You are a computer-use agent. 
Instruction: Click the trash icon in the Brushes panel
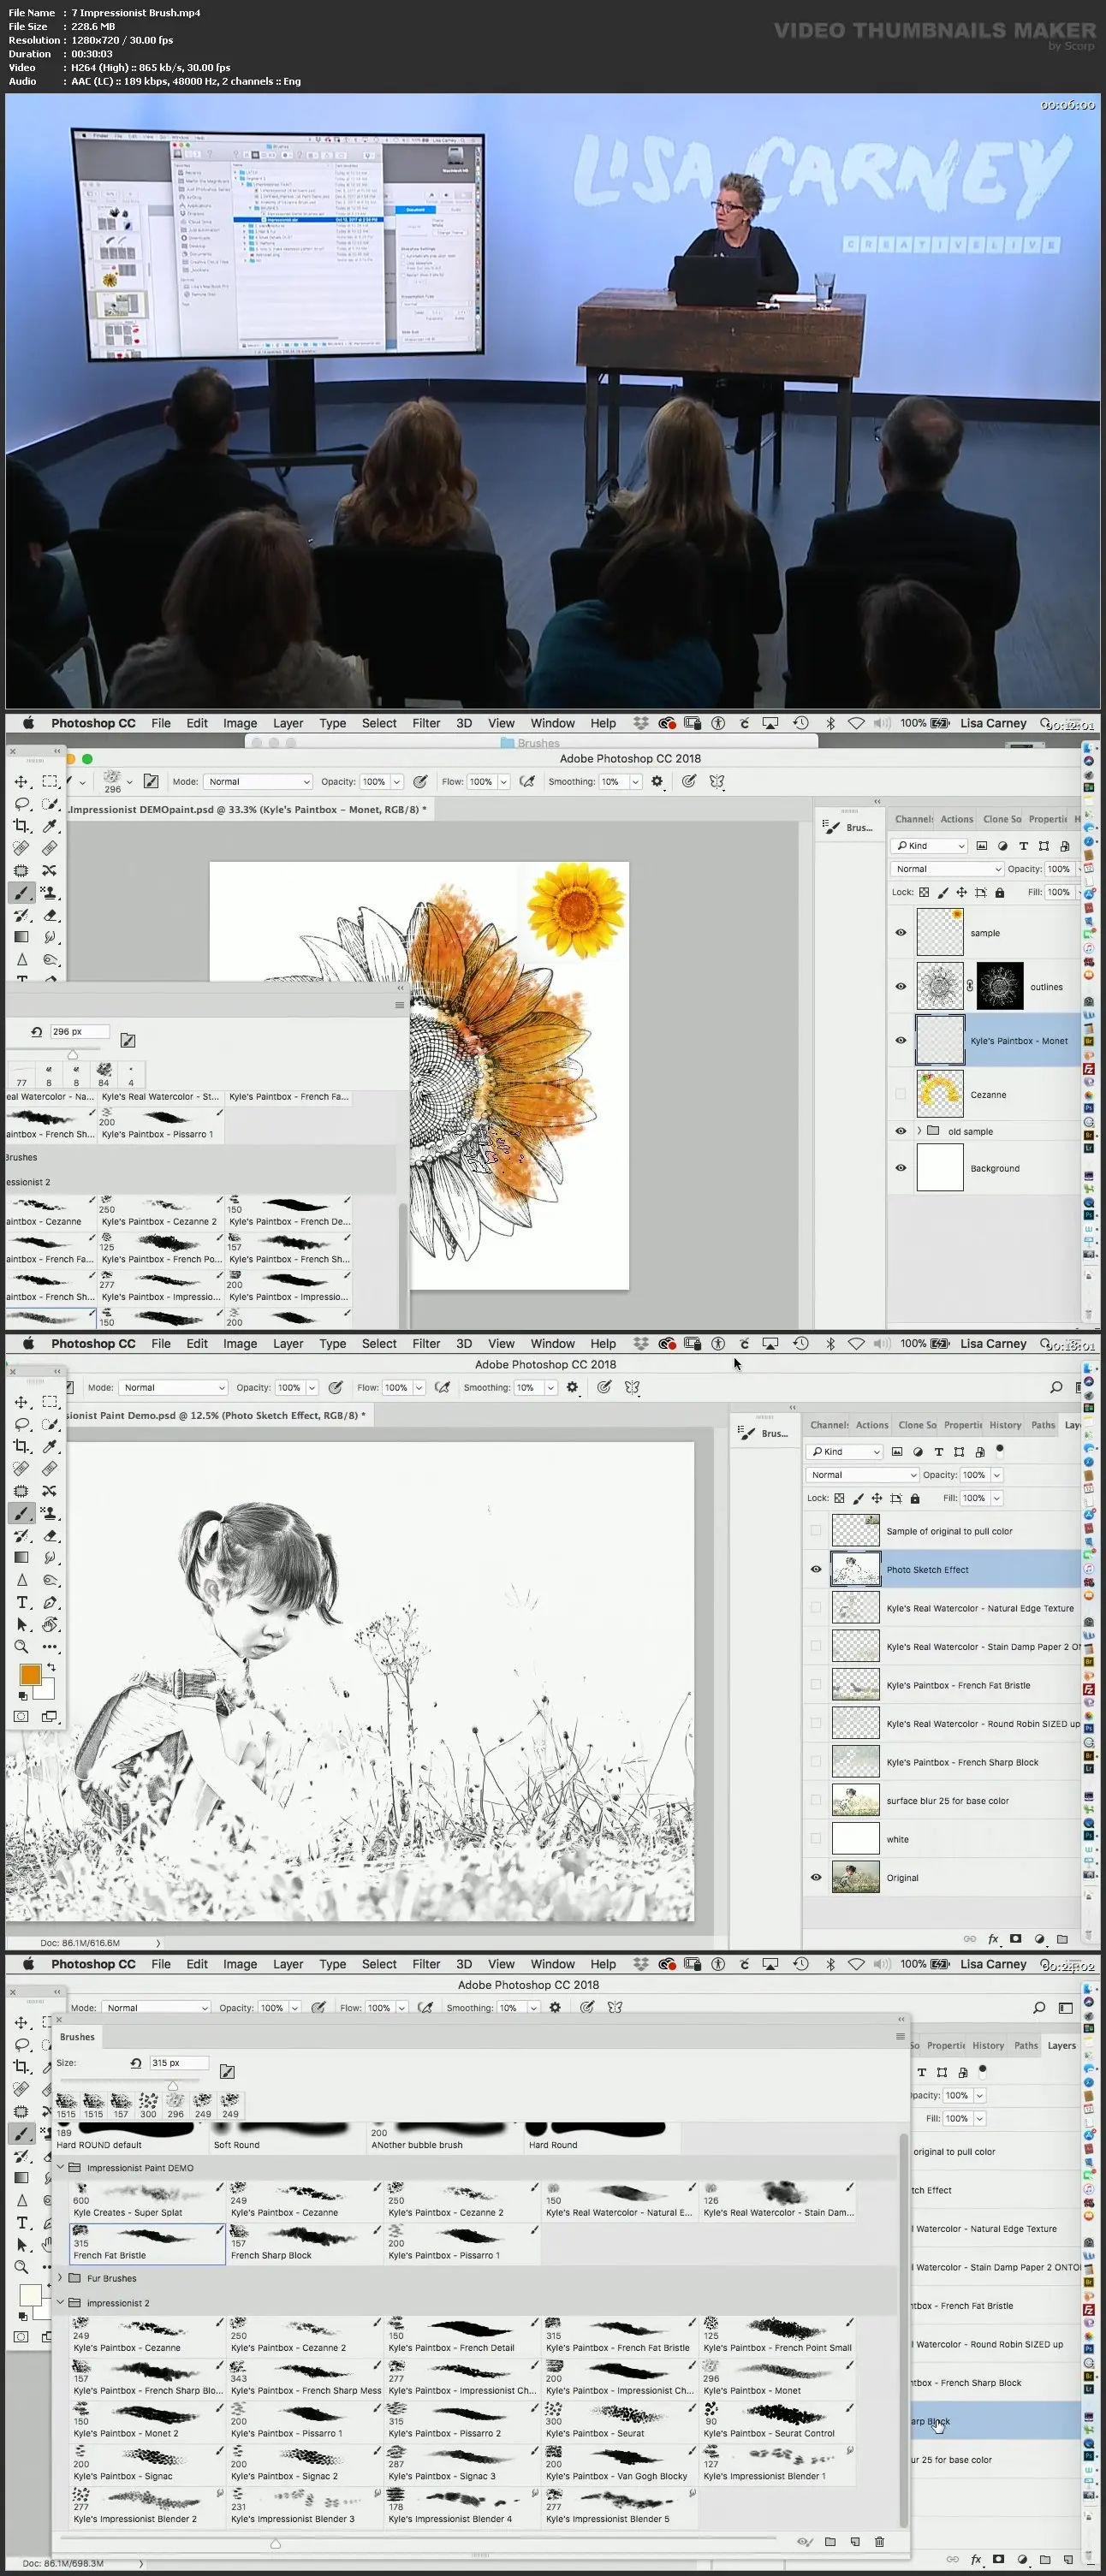pyautogui.click(x=879, y=2541)
